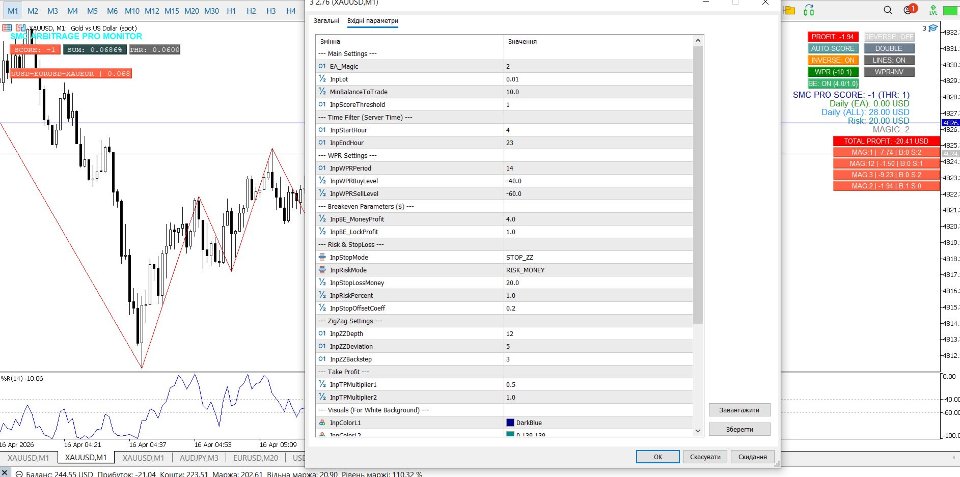
Task: Select the H4 timeframe button
Action: (291, 10)
